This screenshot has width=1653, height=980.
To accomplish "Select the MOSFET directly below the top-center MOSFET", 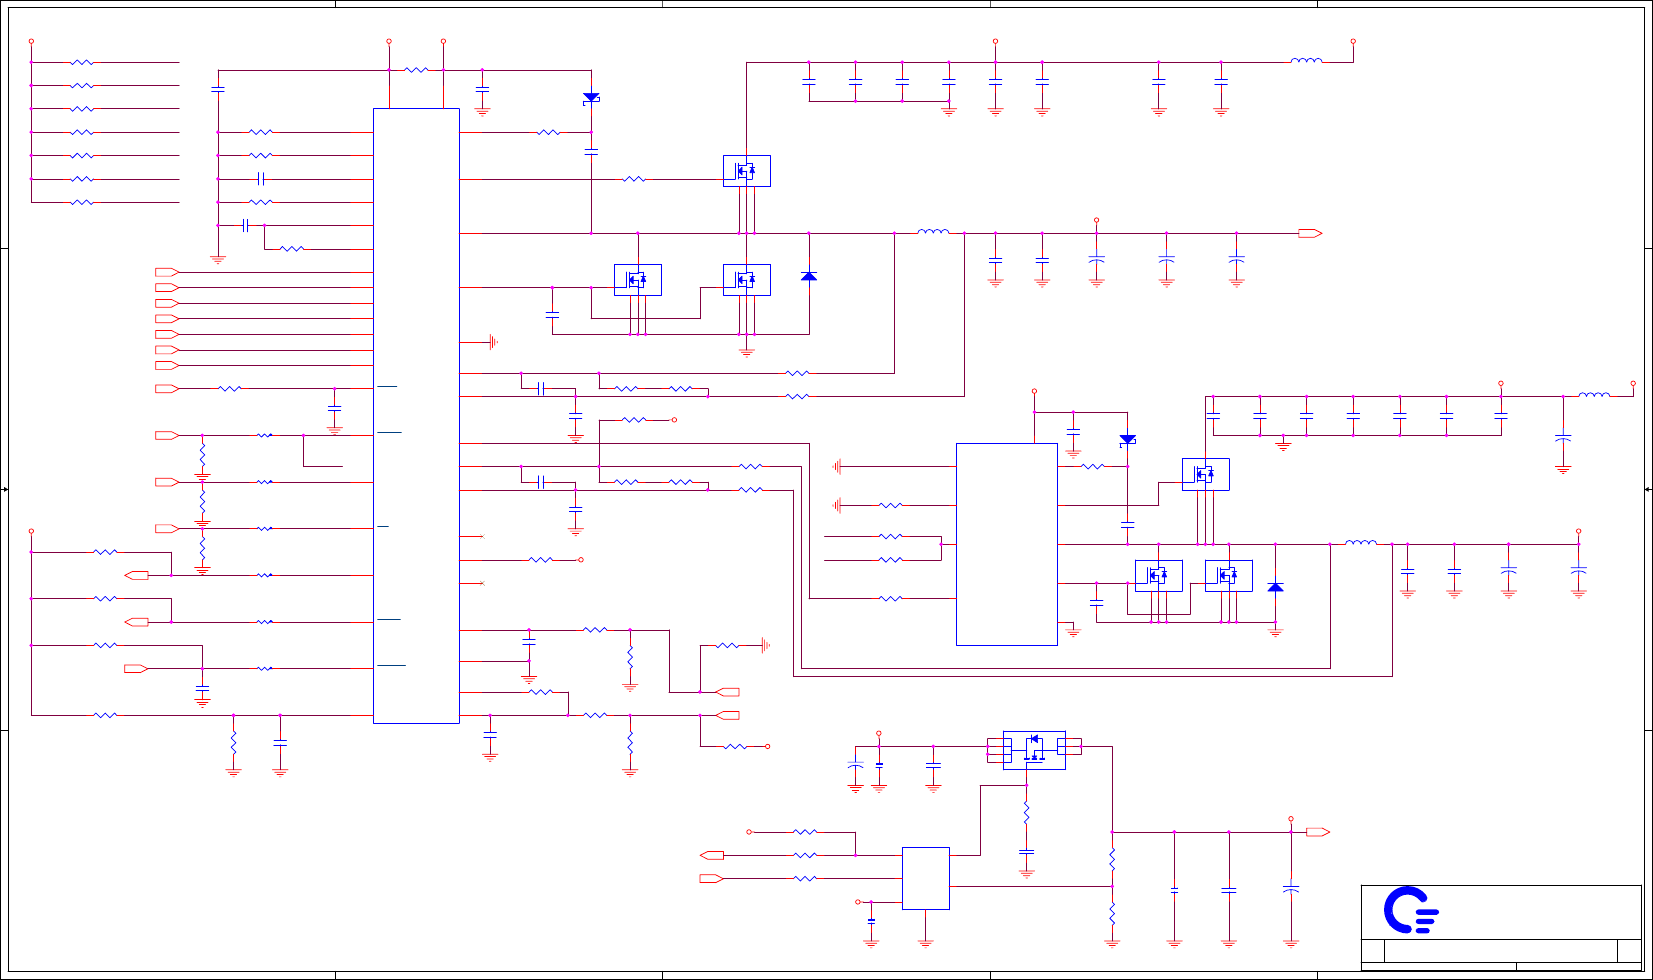I will [x=747, y=280].
